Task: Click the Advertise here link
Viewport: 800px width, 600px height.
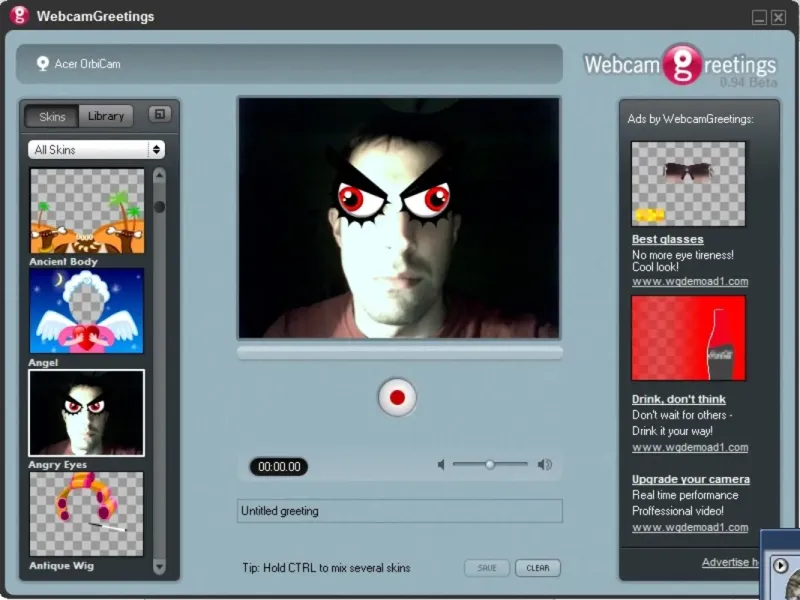Action: [x=731, y=562]
